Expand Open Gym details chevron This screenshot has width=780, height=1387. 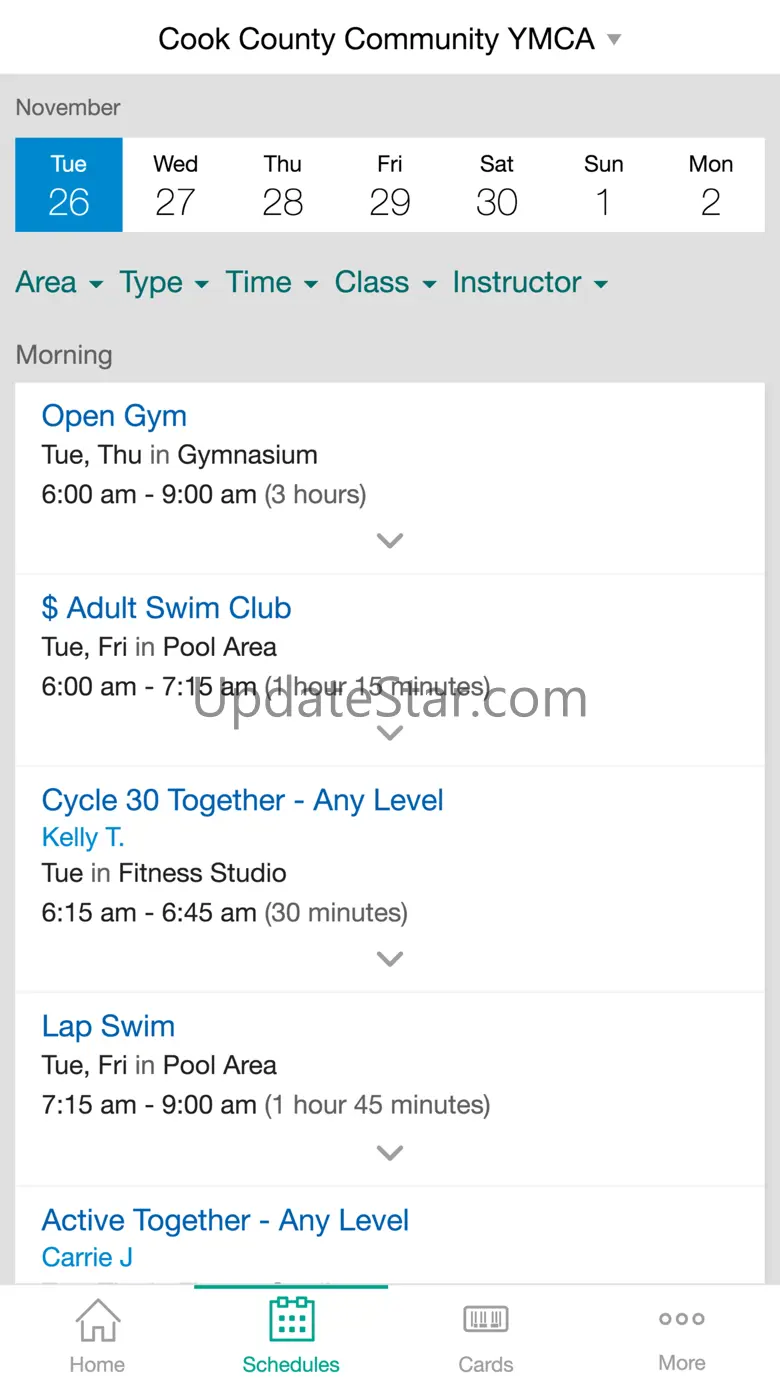pos(389,541)
